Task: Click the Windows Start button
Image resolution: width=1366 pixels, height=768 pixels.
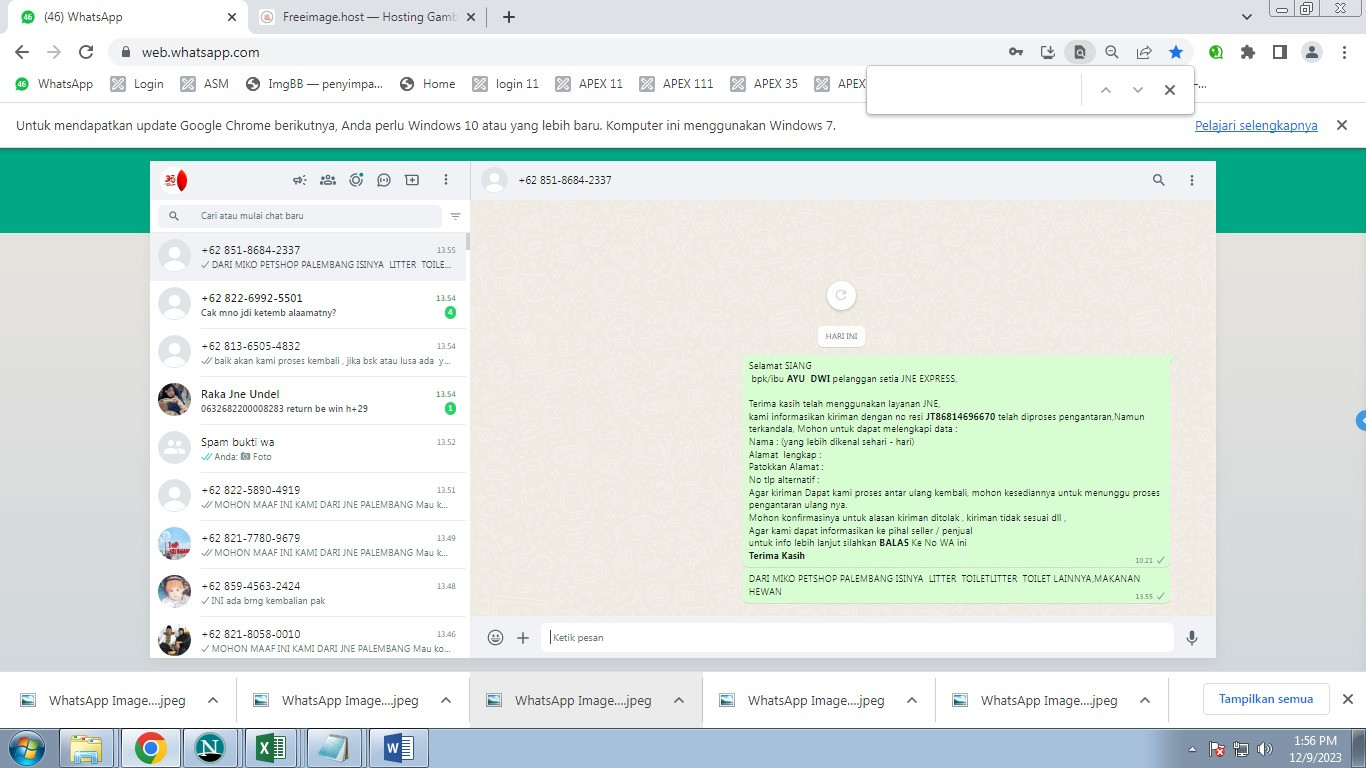Action: point(25,748)
